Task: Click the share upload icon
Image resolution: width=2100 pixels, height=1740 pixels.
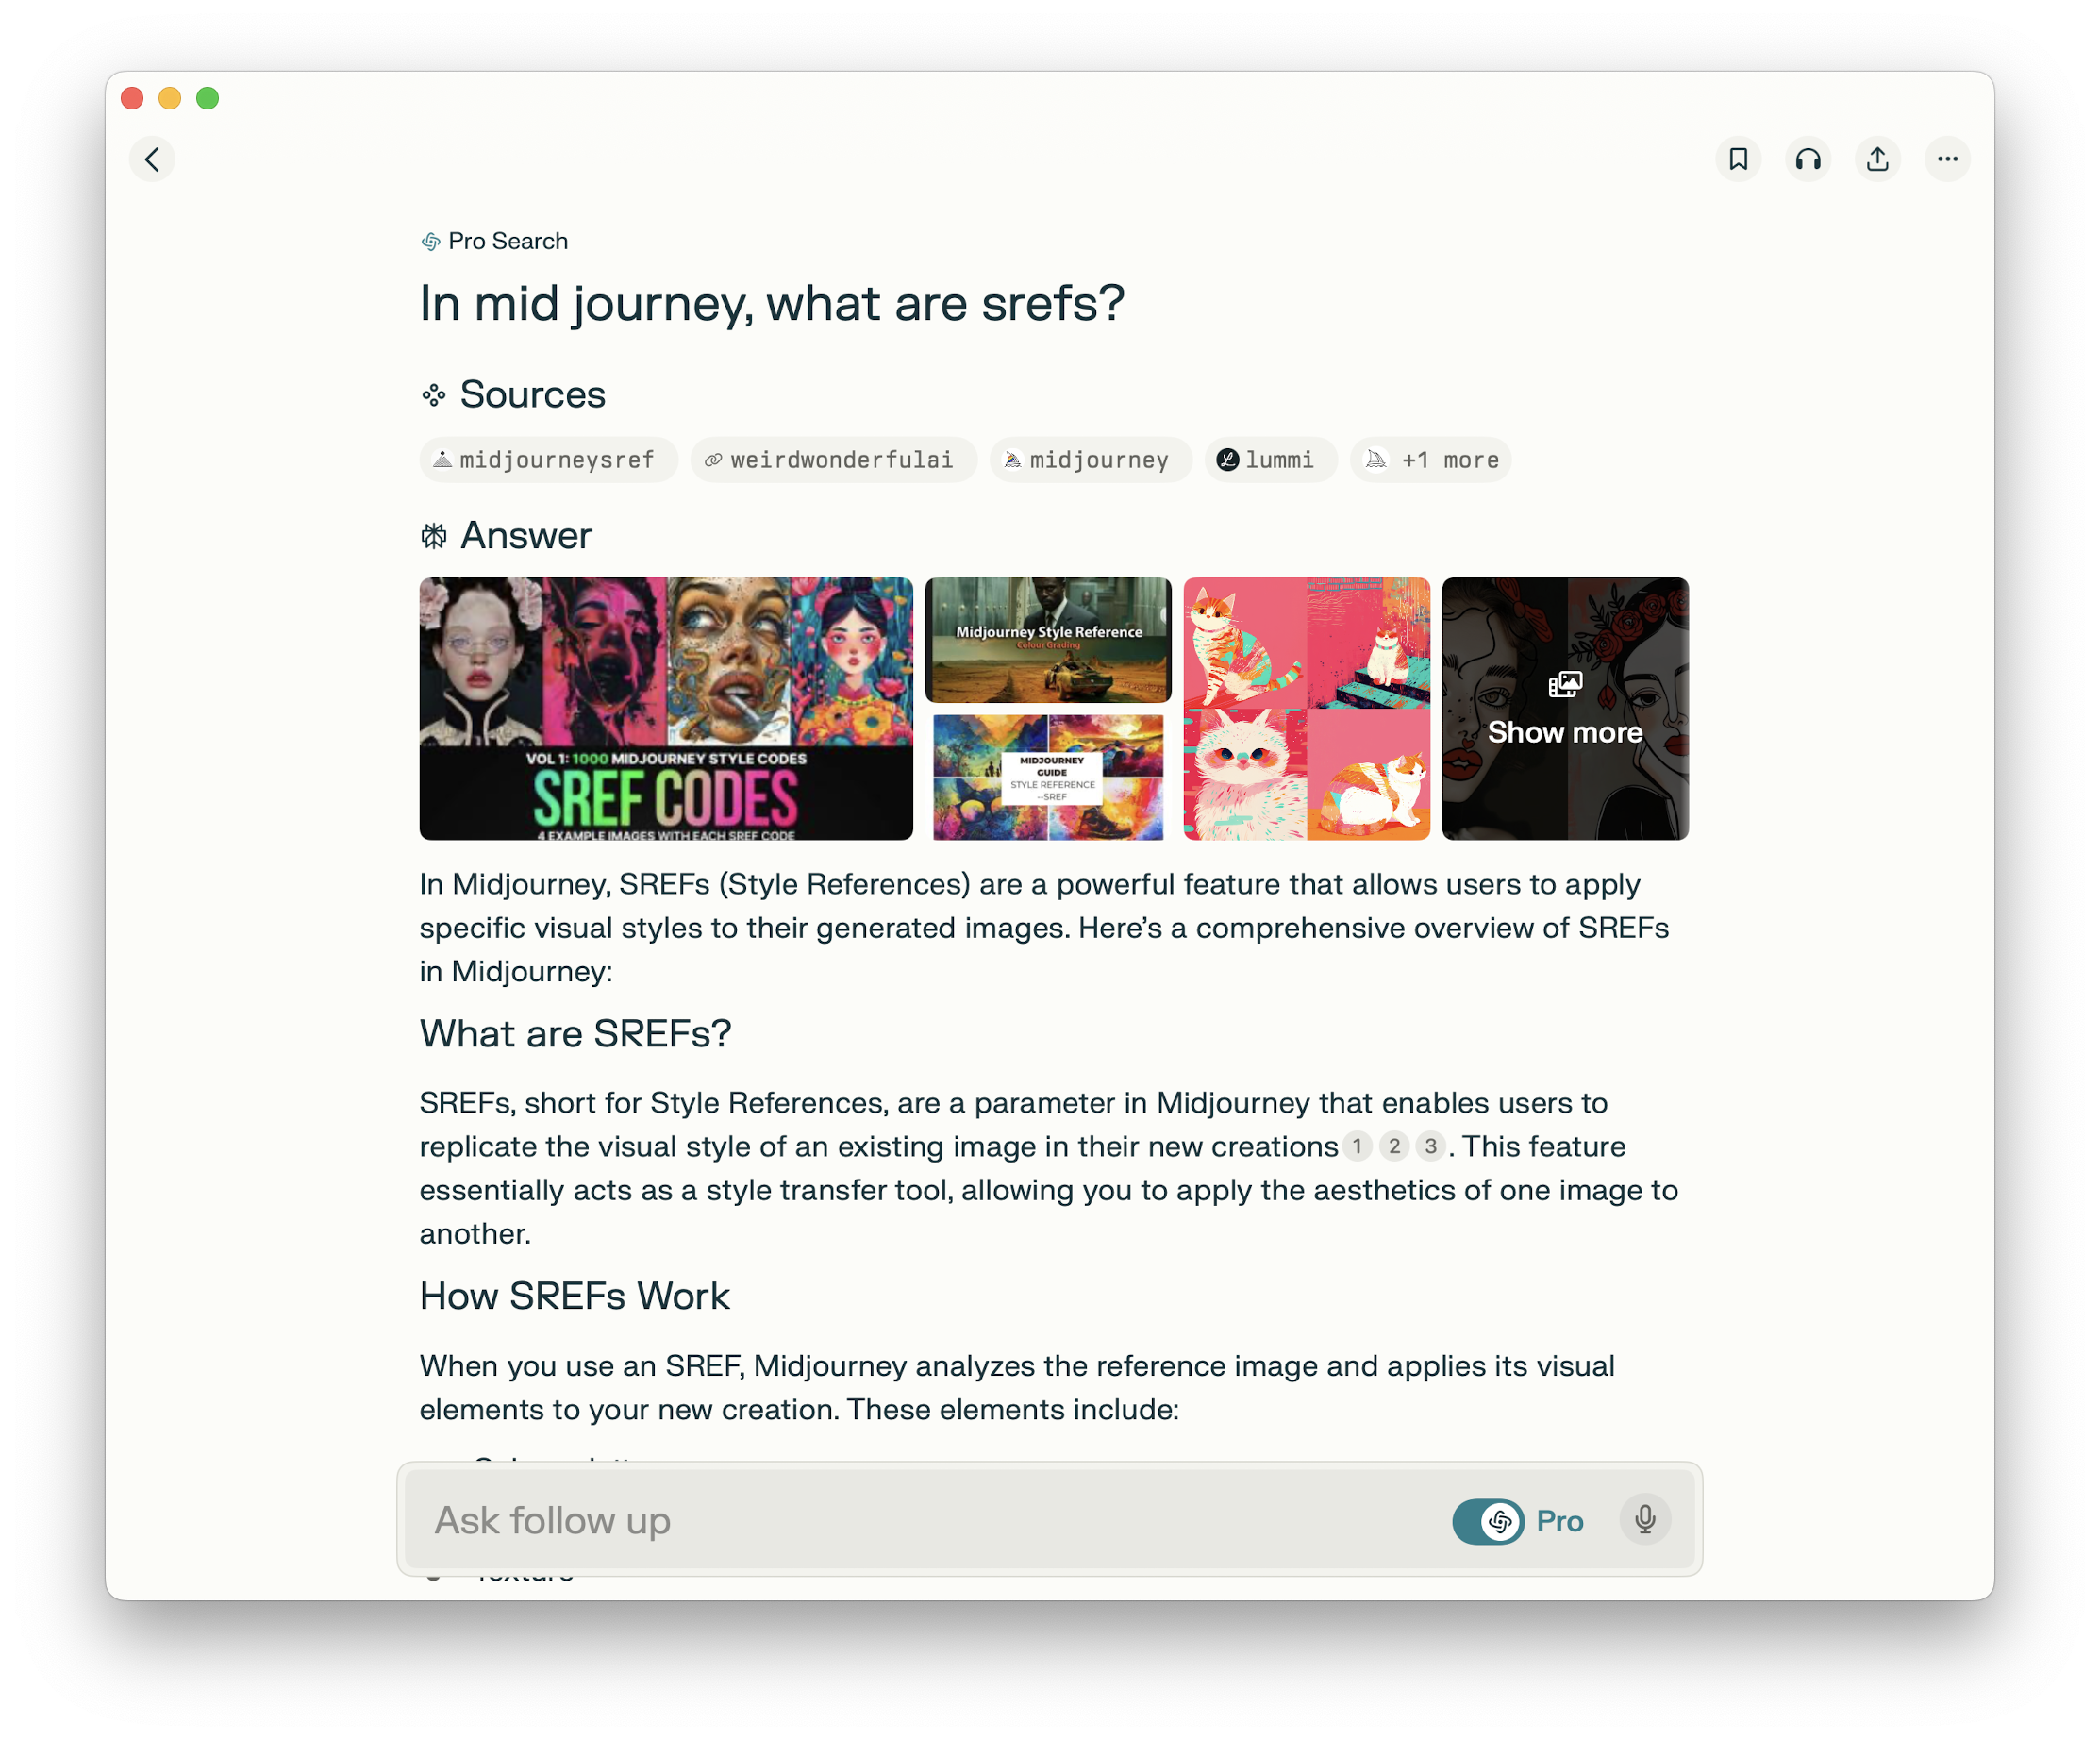Action: click(x=1877, y=159)
